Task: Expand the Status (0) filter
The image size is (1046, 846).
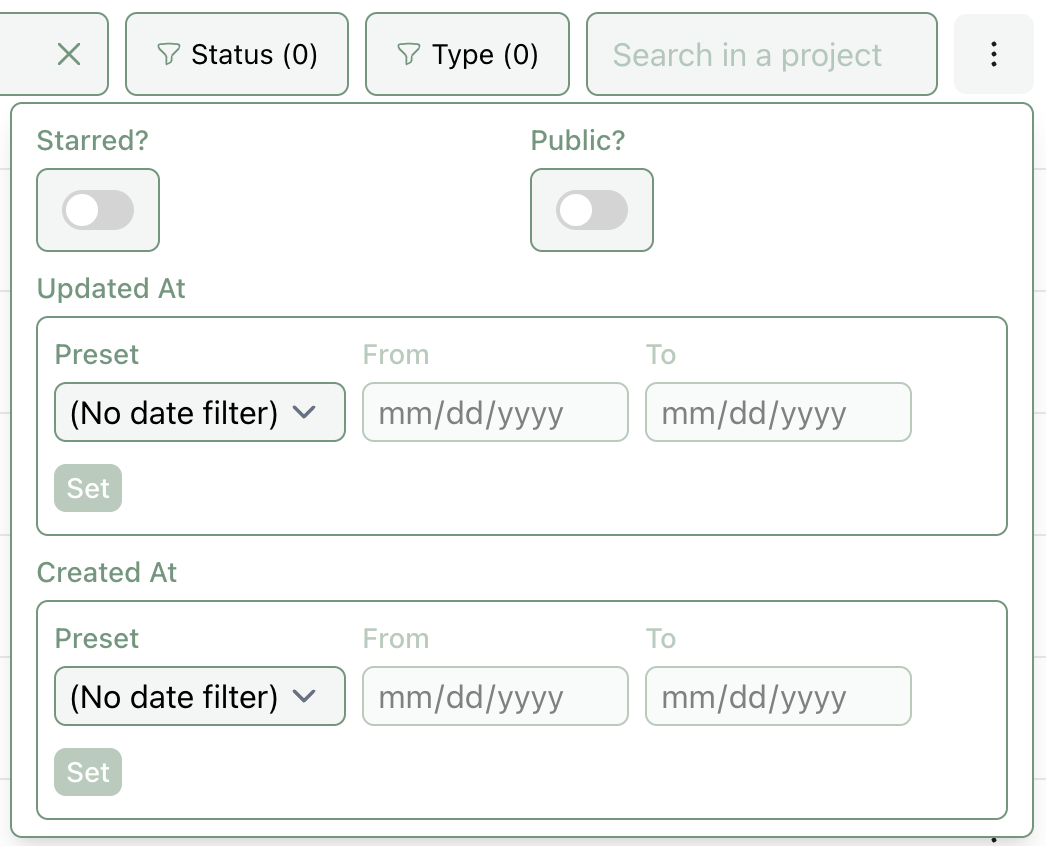Action: pos(237,54)
